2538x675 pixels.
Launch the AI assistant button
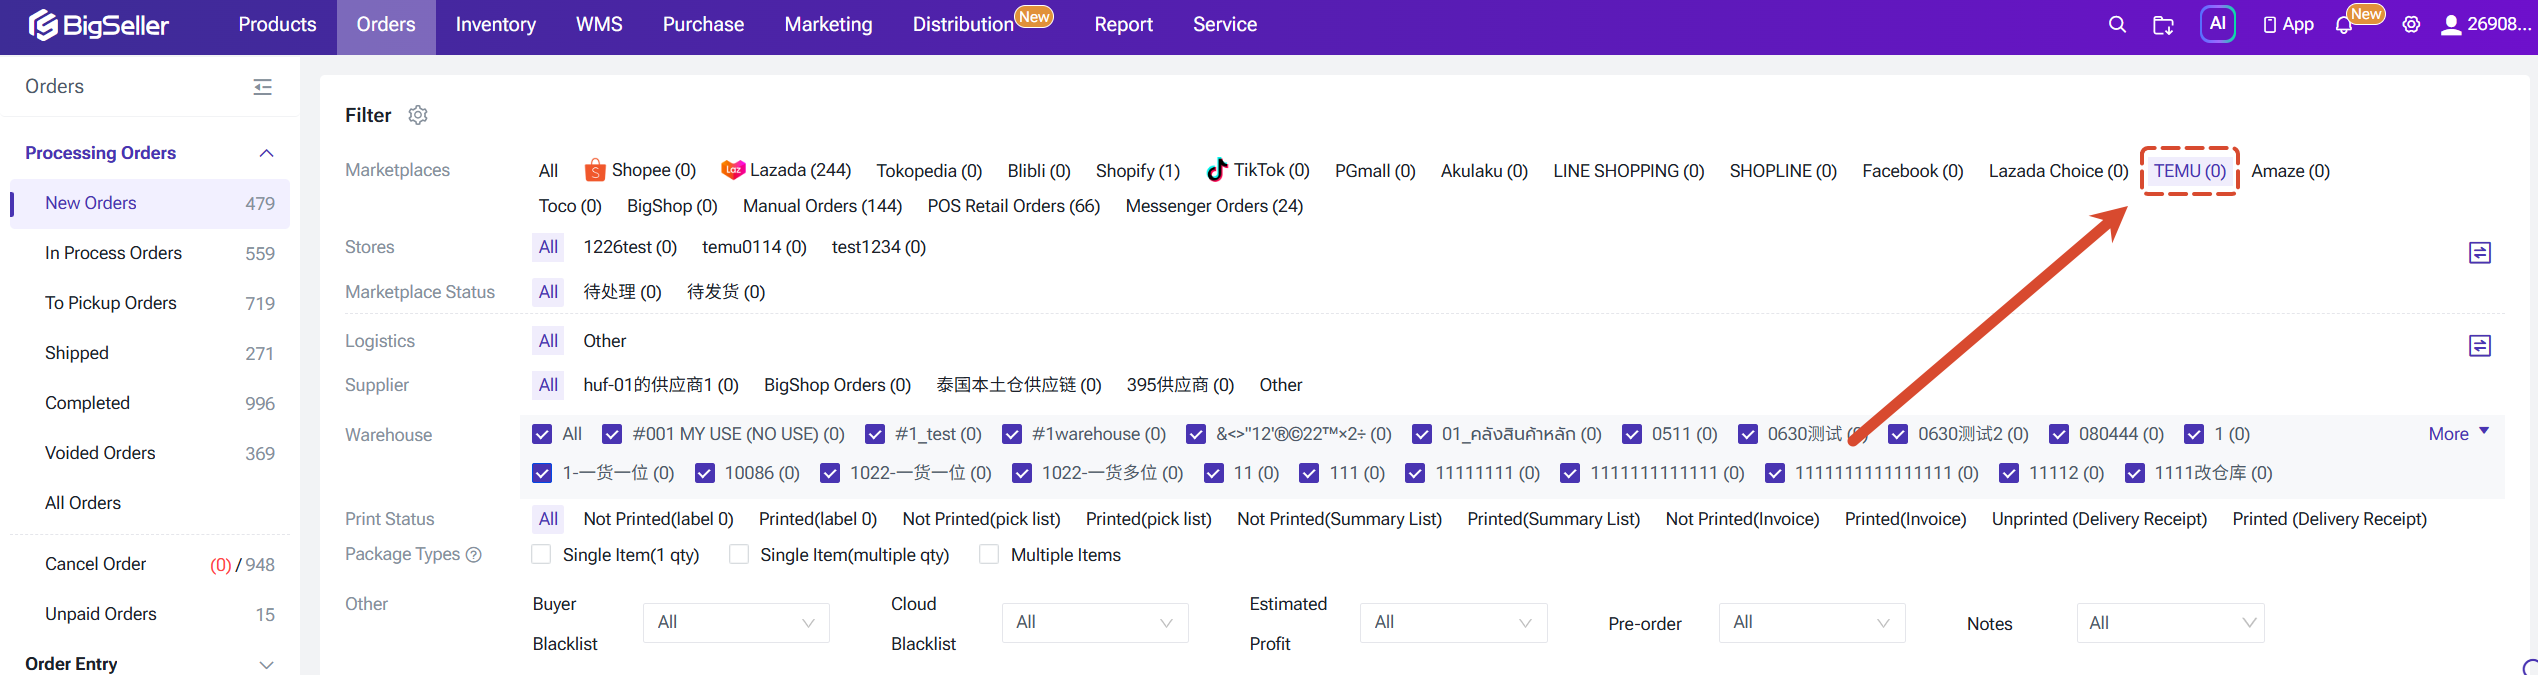click(x=2217, y=24)
